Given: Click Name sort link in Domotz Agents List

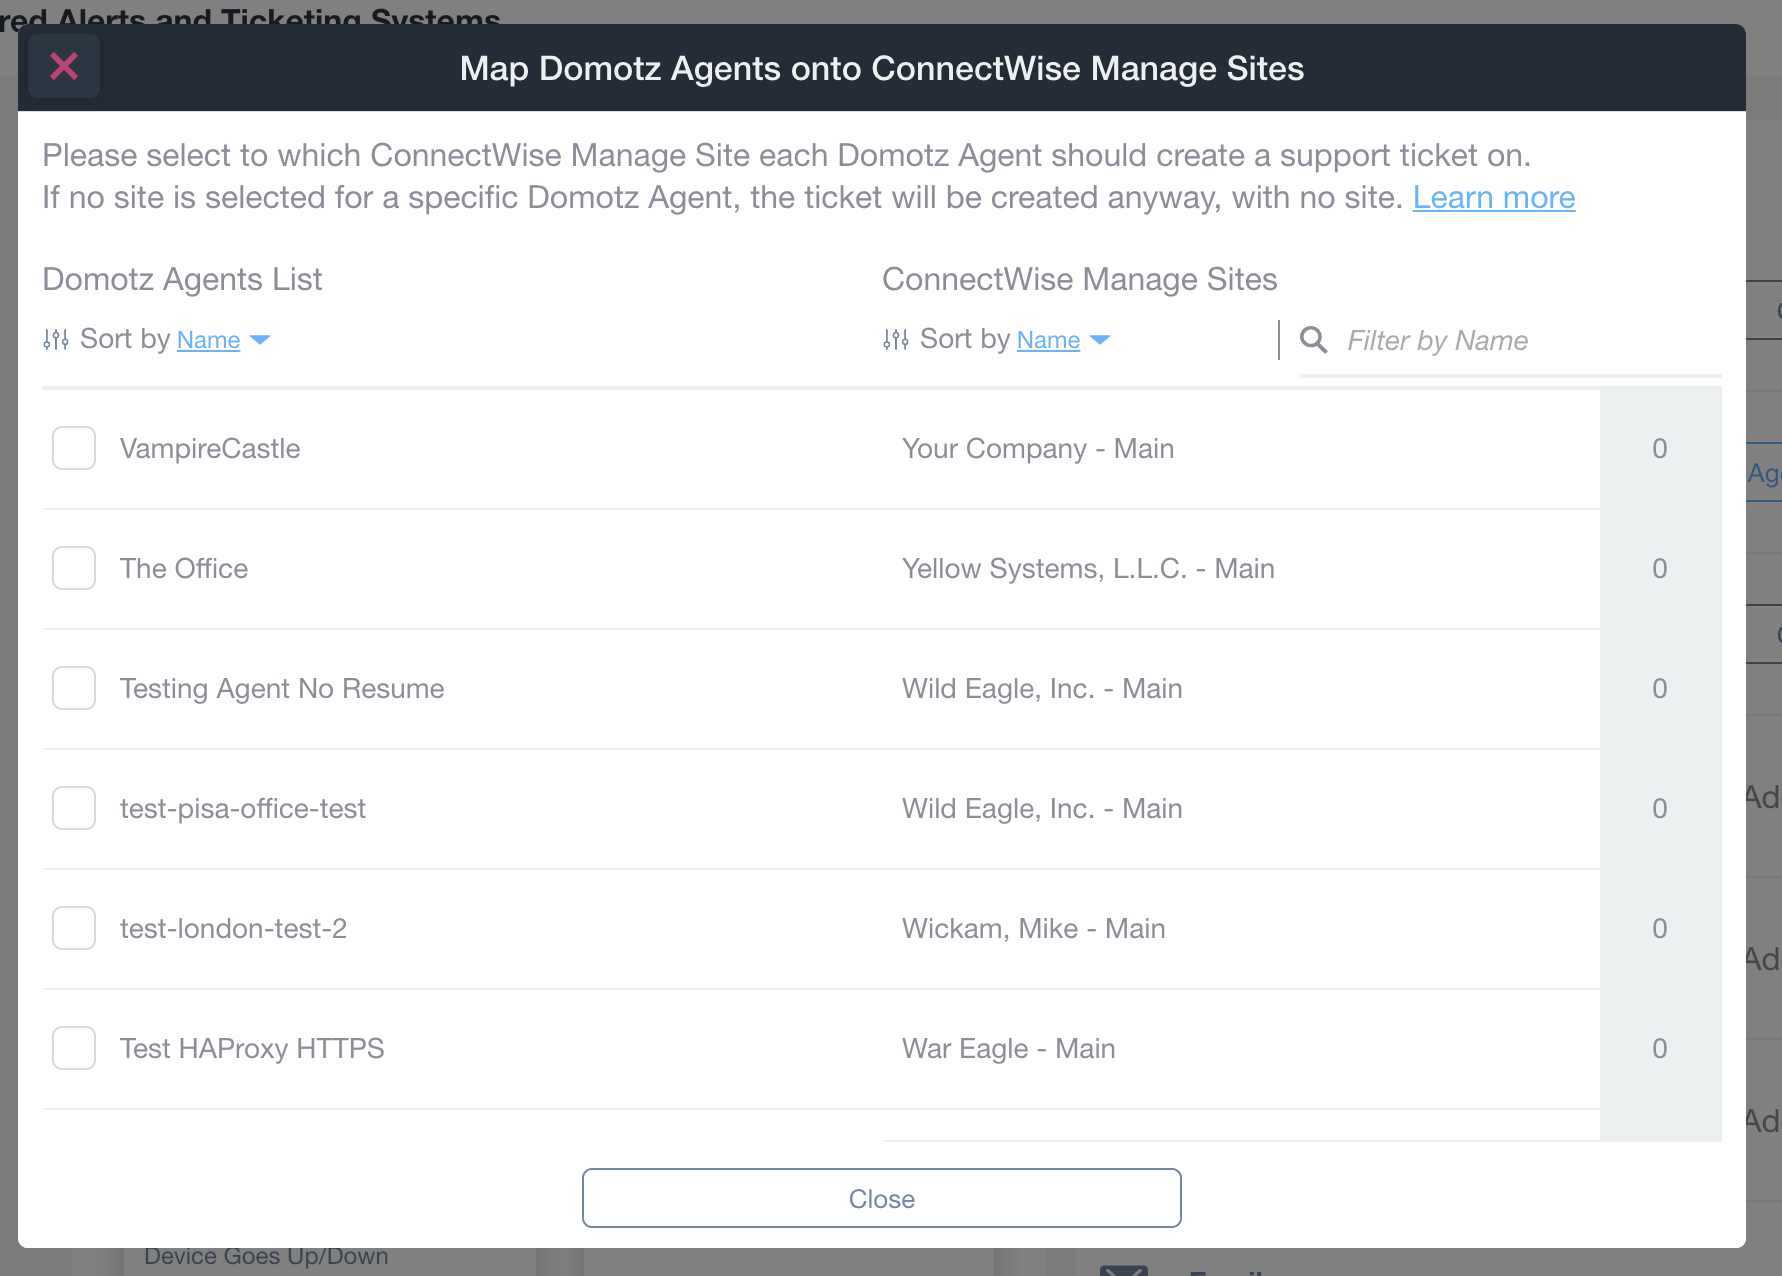Looking at the screenshot, I should [208, 340].
